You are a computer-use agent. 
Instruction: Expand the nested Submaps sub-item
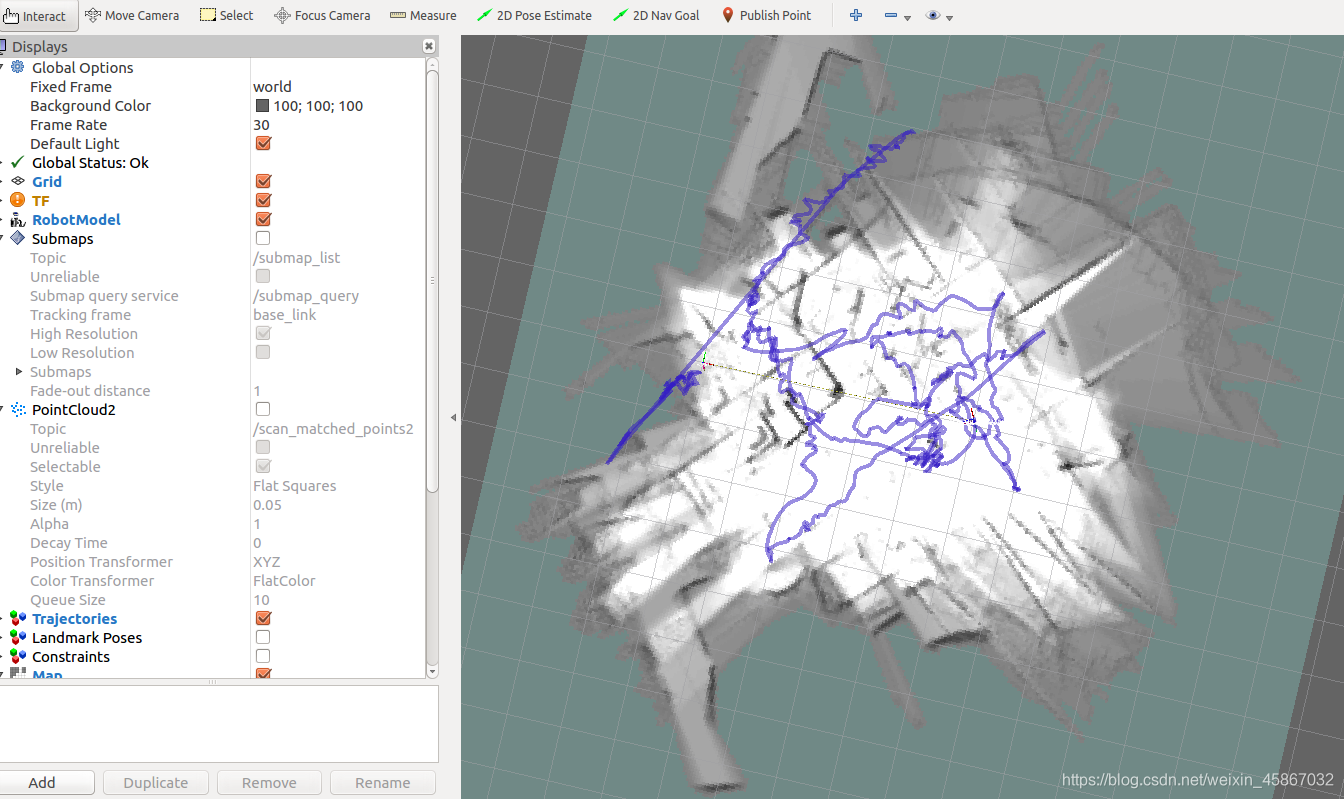[x=19, y=371]
